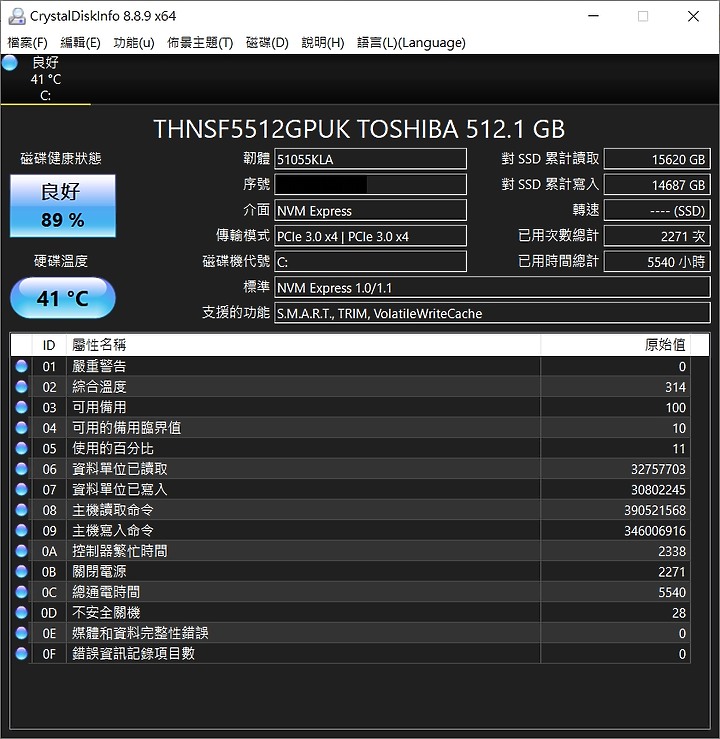Click the status orb for row 0D 不安全關機
This screenshot has width=720, height=739.
[x=21, y=612]
